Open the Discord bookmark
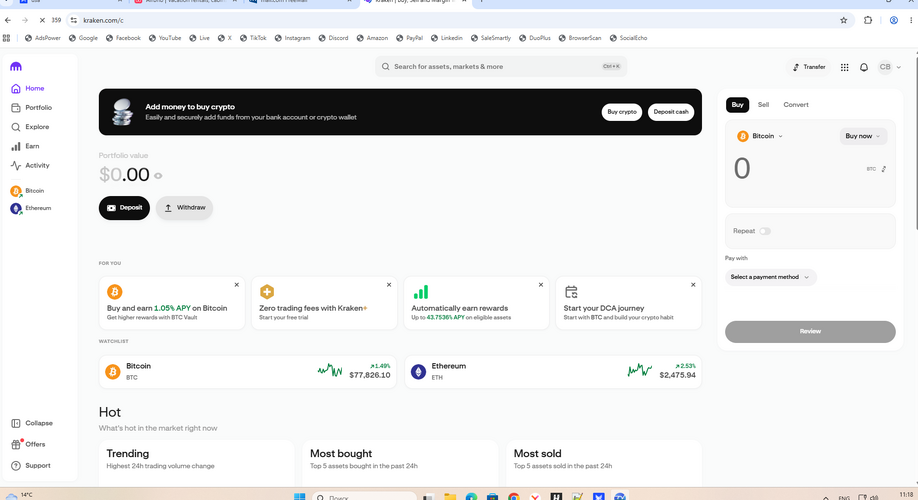 [333, 38]
